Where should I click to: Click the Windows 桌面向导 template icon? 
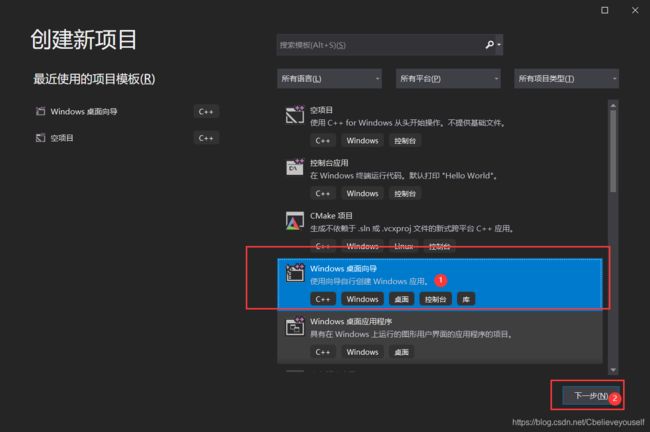(x=295, y=273)
